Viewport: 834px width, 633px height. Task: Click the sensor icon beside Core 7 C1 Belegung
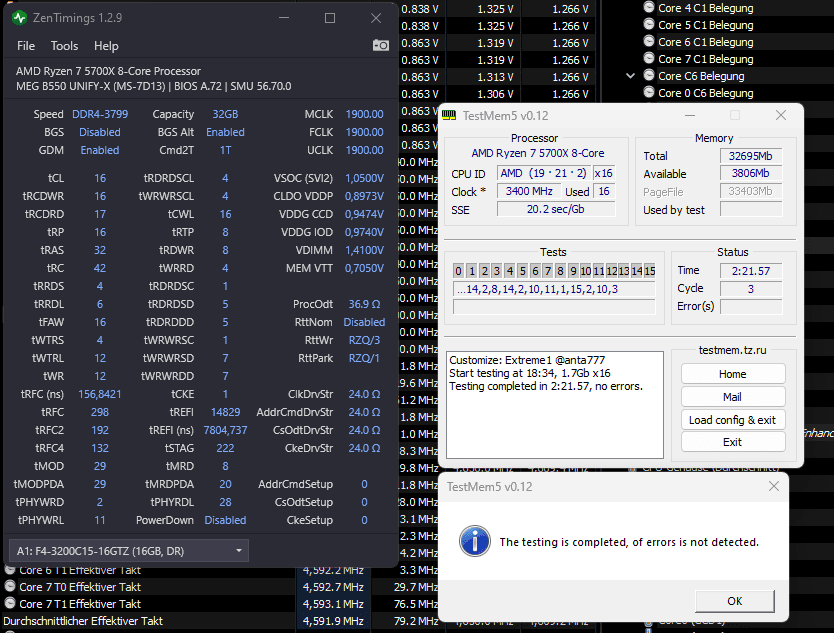[x=648, y=59]
